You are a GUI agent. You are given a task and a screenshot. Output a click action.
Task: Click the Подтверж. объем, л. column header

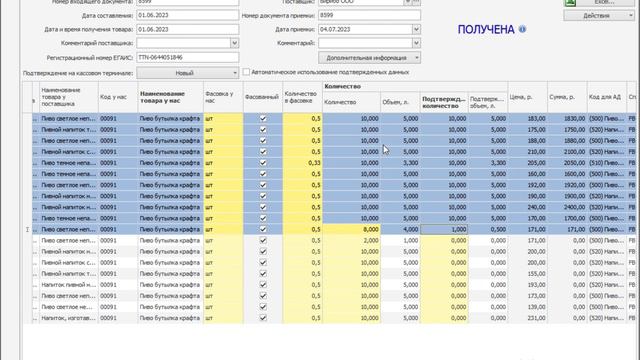(488, 102)
